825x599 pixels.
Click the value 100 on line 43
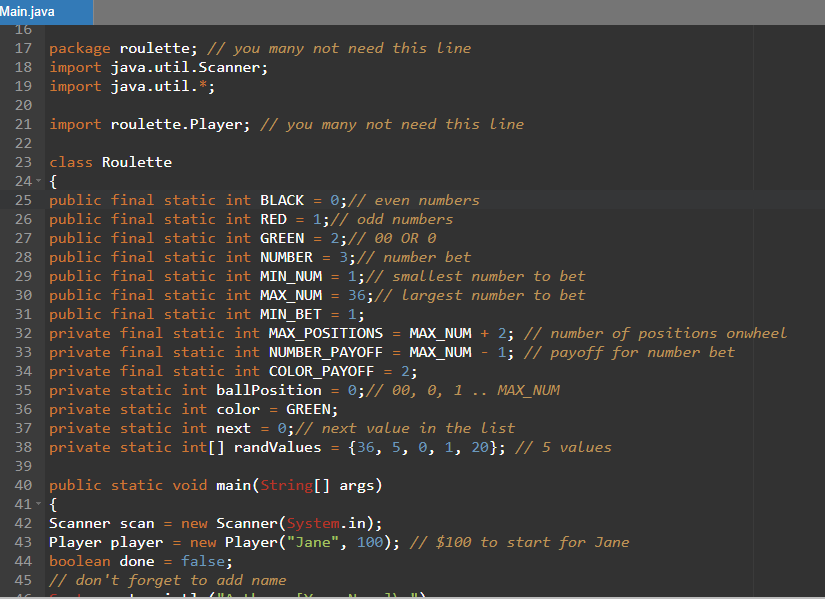pyautogui.click(x=370, y=542)
